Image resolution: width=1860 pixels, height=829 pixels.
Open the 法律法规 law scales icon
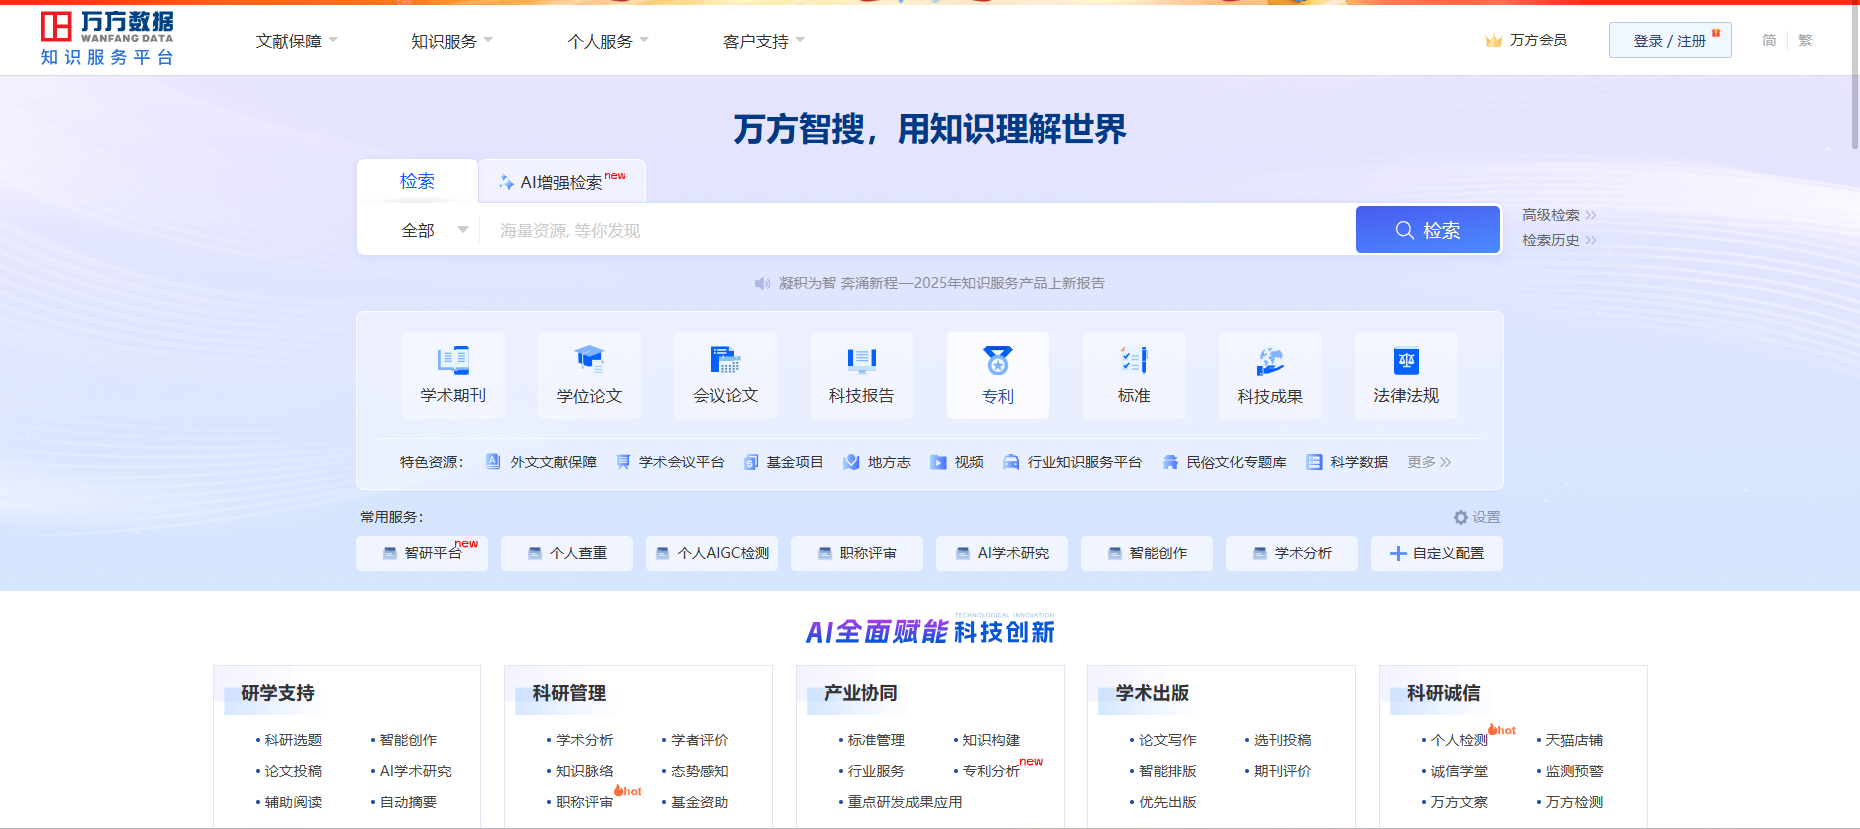[x=1406, y=360]
